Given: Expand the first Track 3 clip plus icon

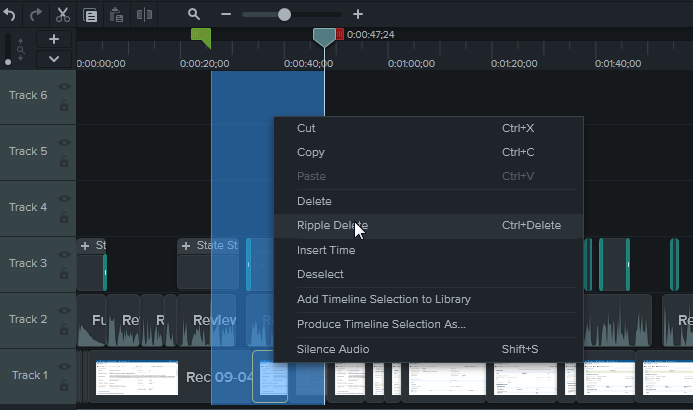Looking at the screenshot, I should (85, 246).
